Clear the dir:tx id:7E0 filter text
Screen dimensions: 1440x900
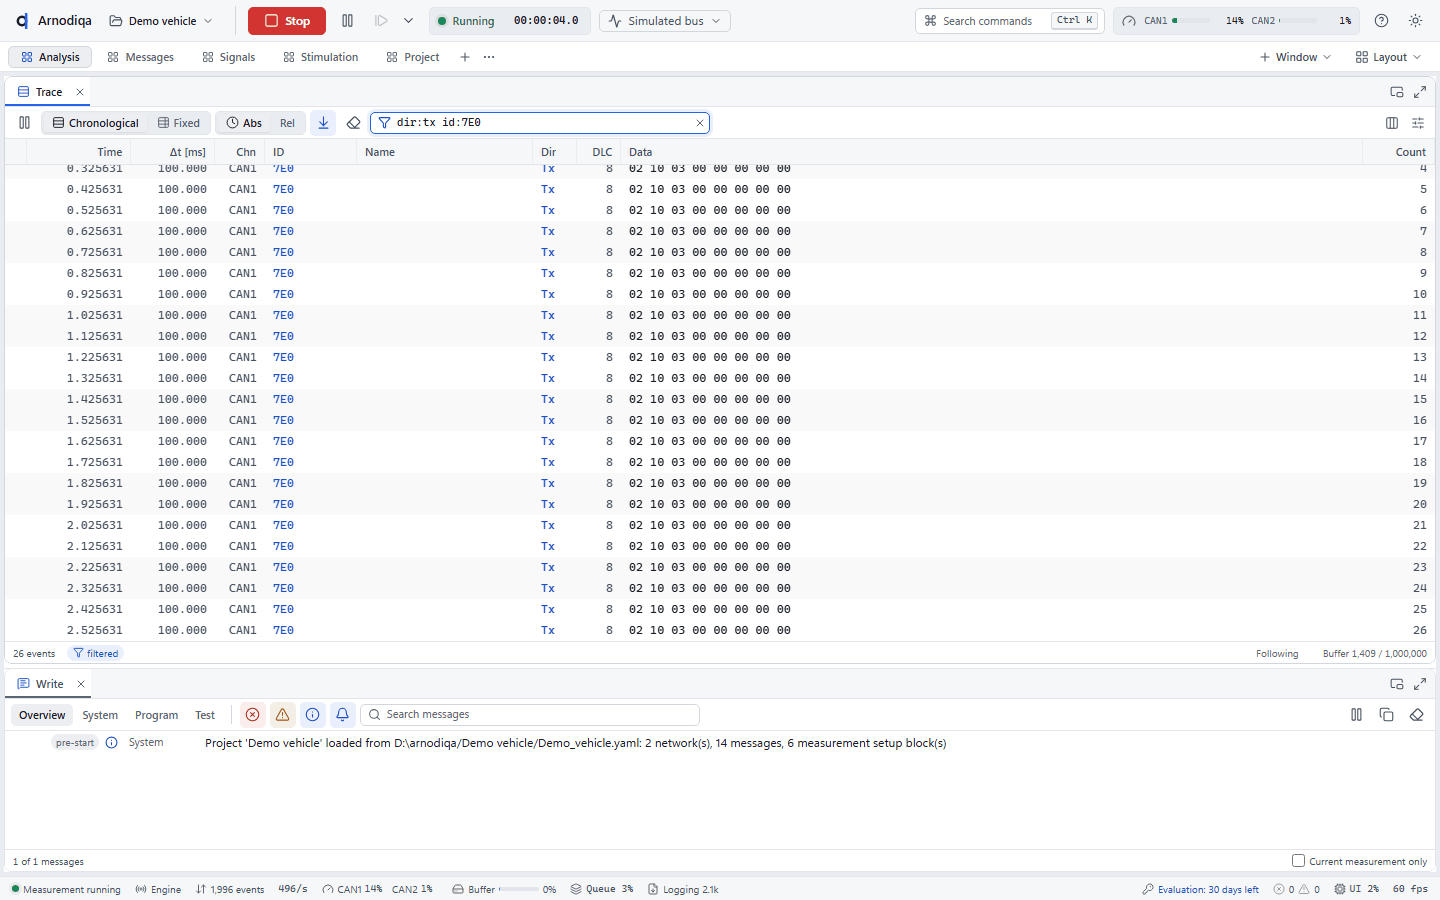coord(700,123)
